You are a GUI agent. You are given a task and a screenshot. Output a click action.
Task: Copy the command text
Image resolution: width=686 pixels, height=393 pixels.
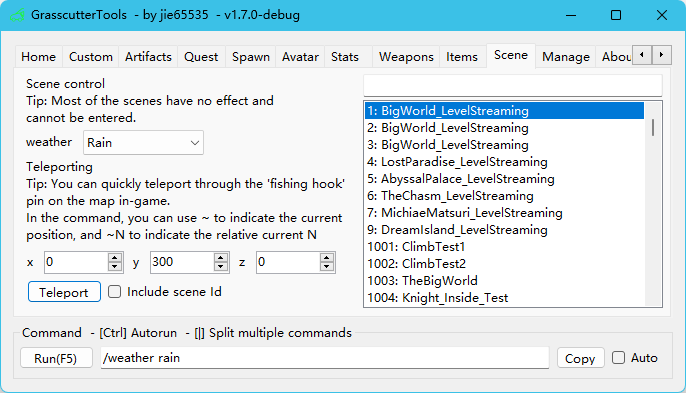[x=580, y=358]
